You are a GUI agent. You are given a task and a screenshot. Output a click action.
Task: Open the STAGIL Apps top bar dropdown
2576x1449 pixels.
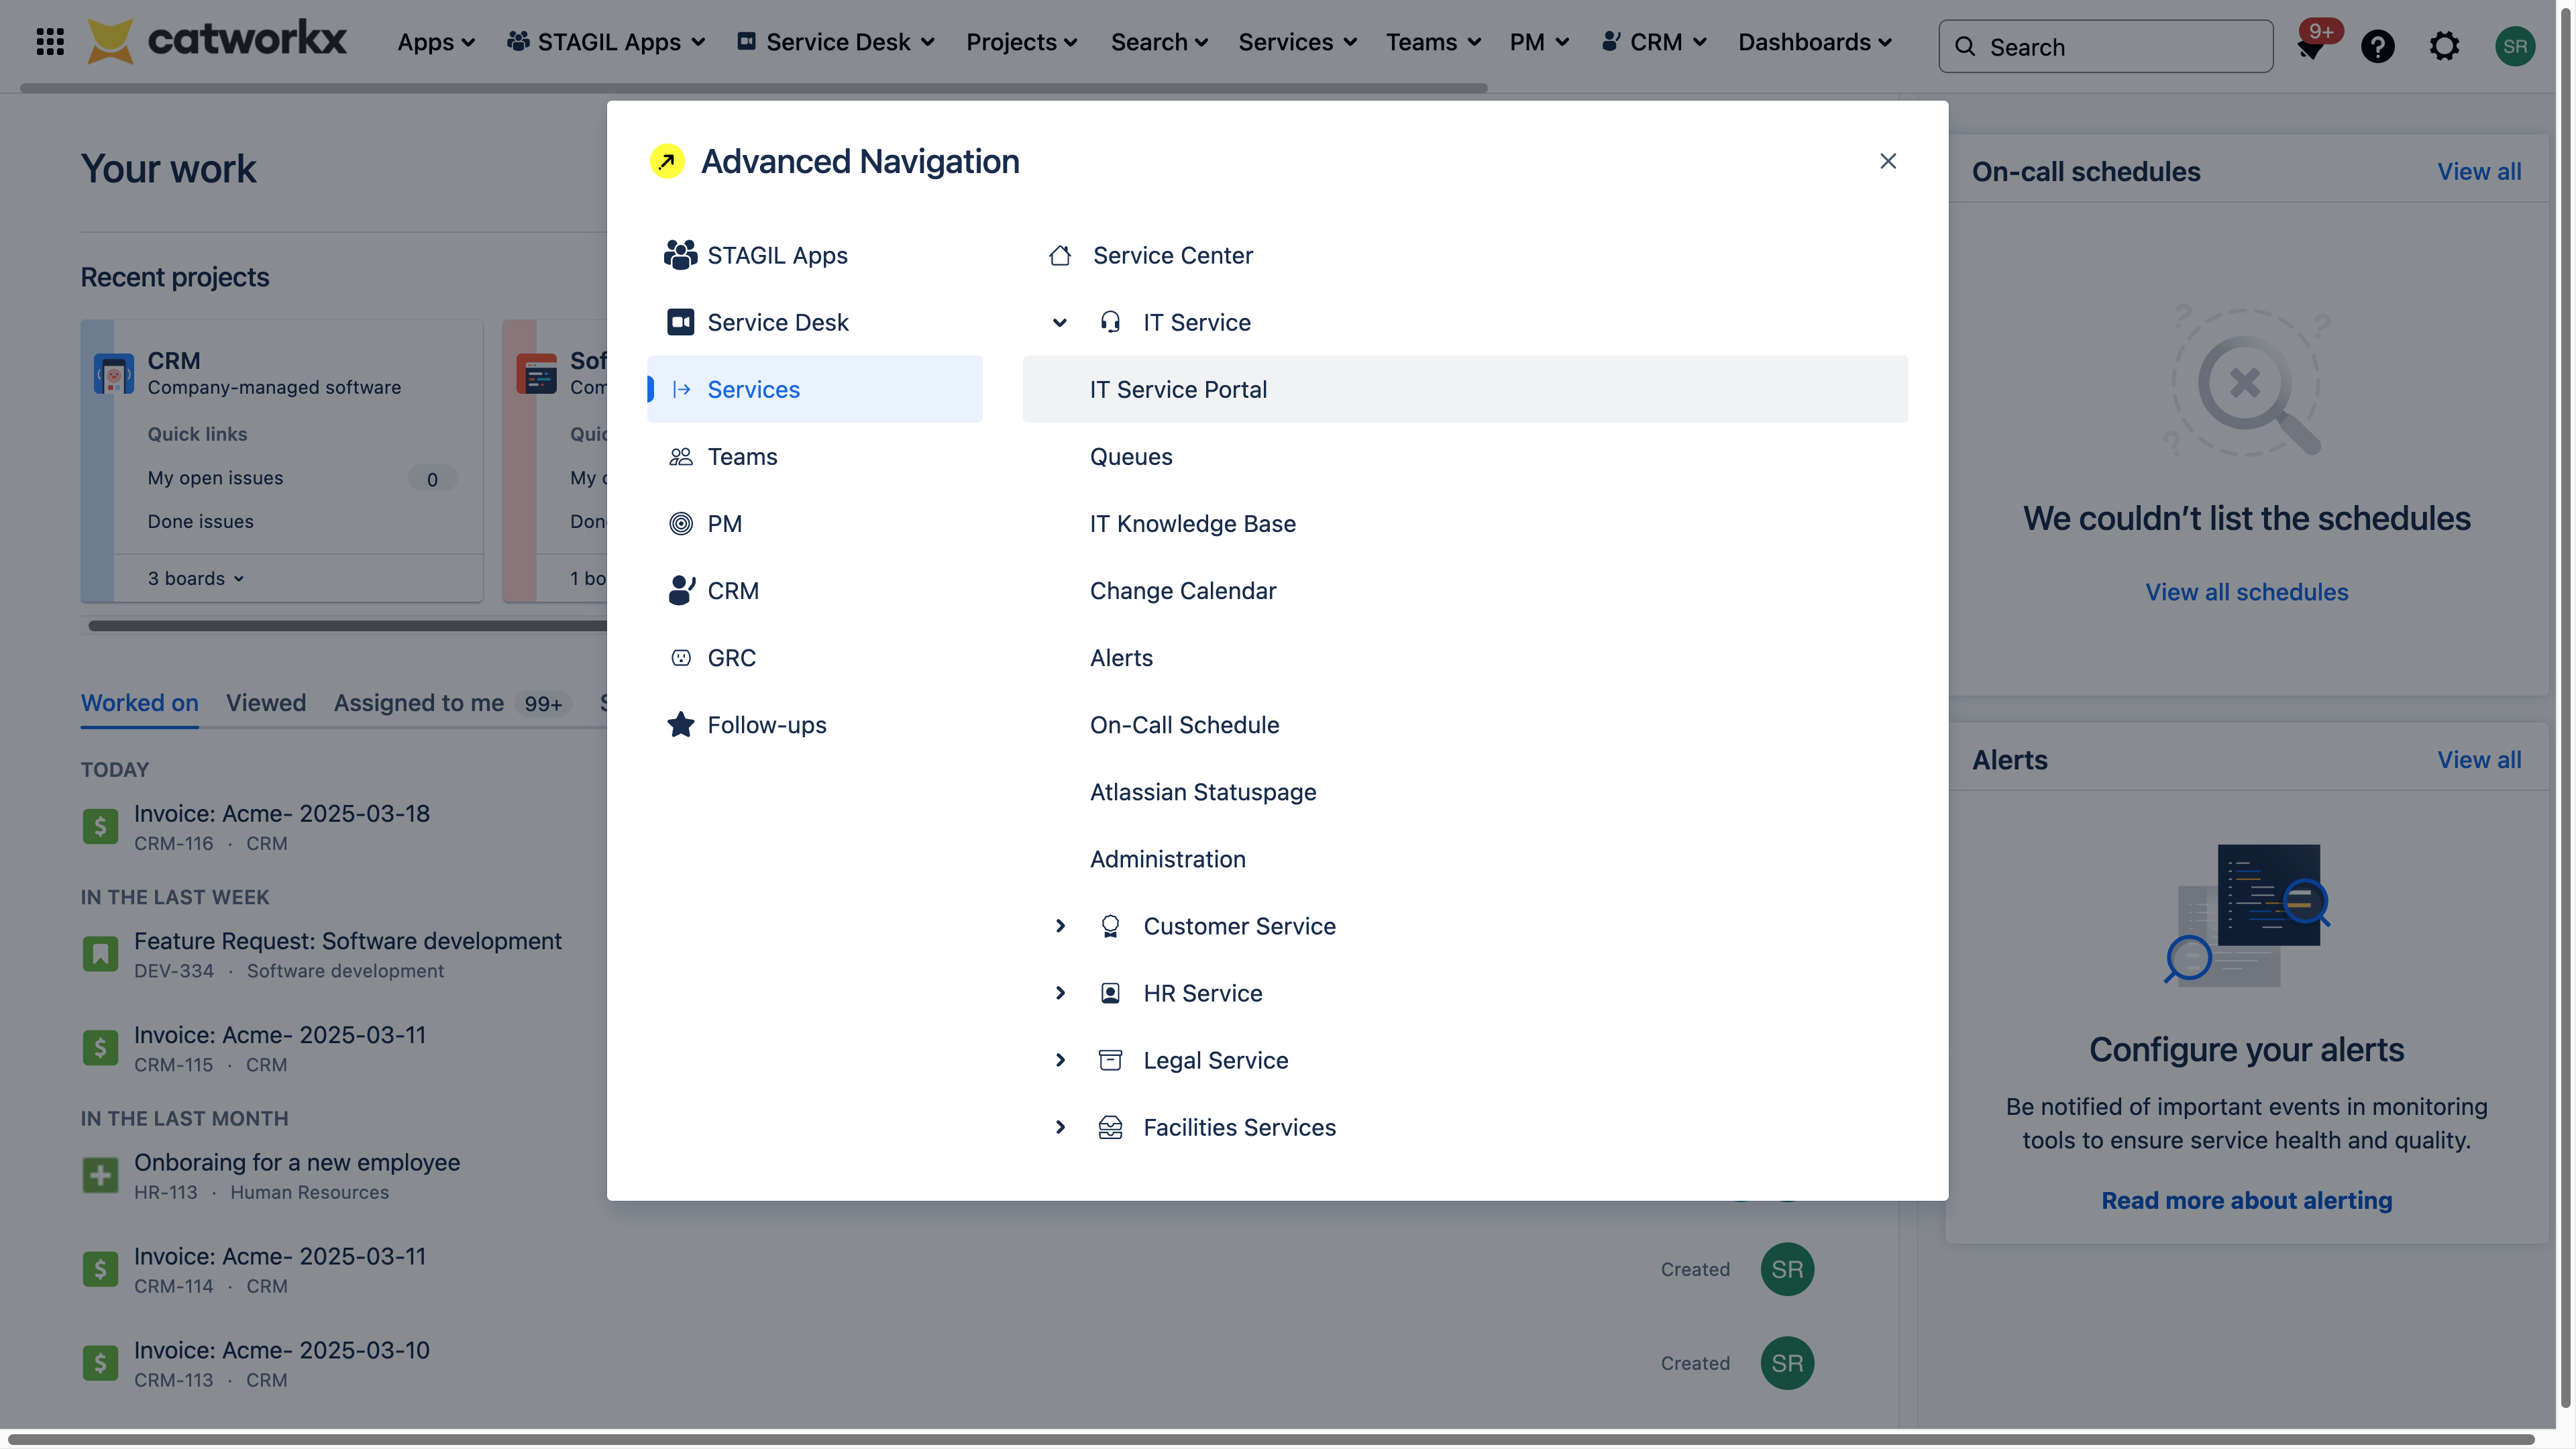(606, 42)
